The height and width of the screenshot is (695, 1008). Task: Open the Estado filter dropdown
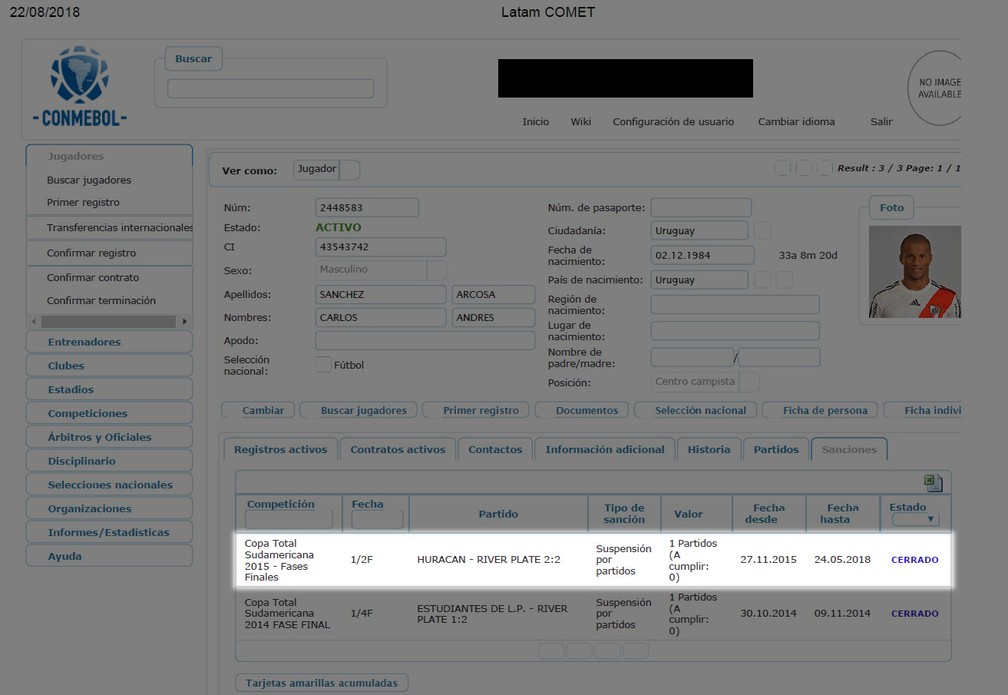pos(915,520)
